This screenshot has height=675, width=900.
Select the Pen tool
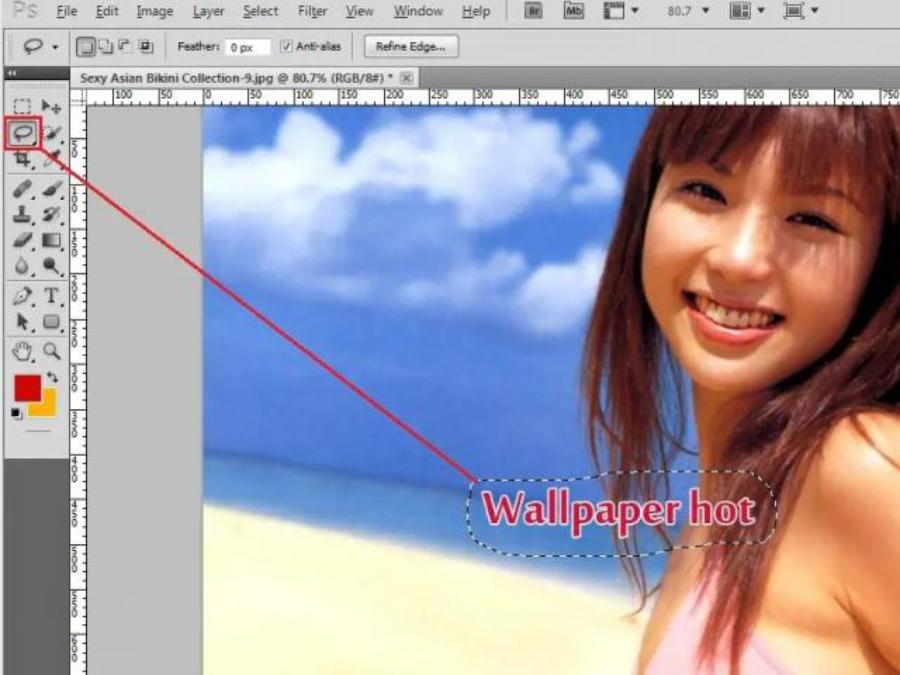[x=24, y=296]
